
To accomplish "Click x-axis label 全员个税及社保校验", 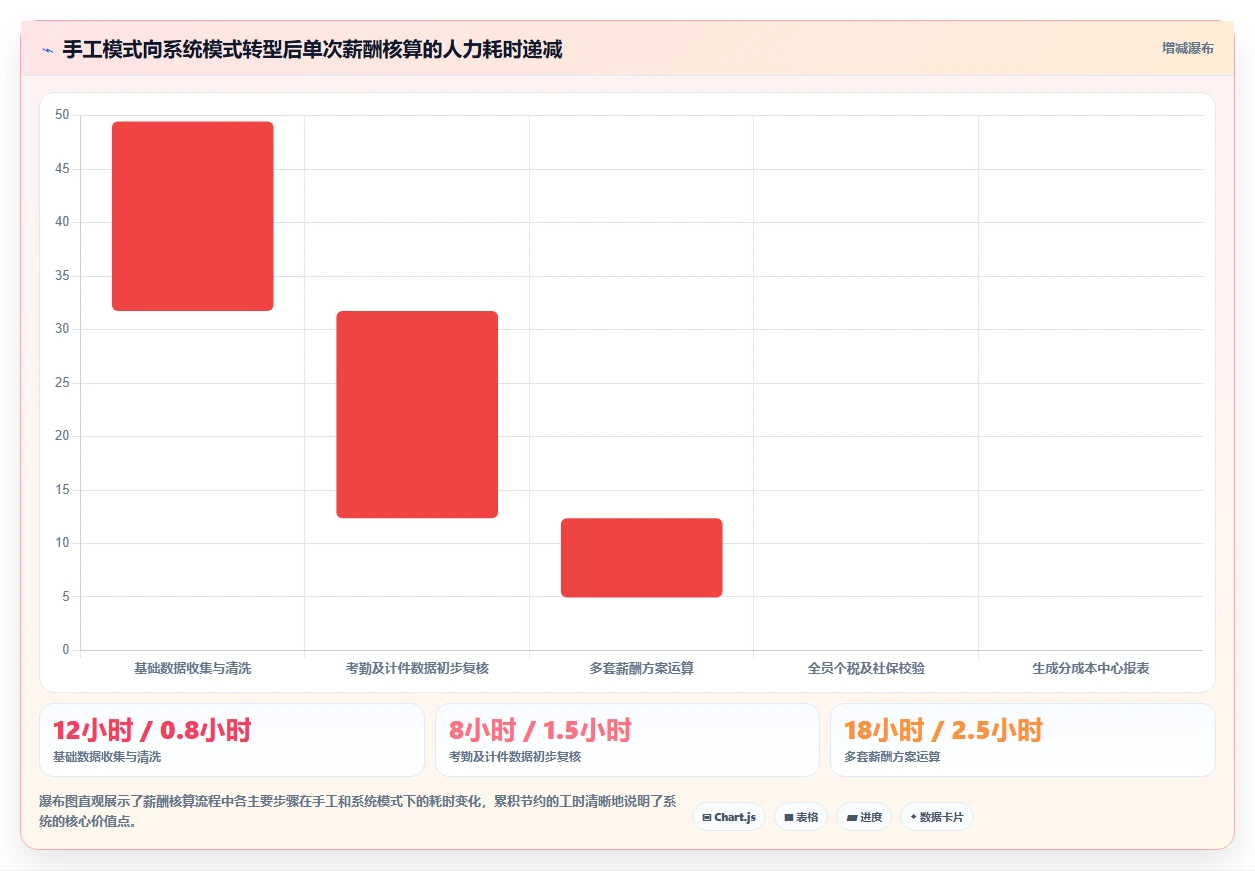I will (x=866, y=668).
